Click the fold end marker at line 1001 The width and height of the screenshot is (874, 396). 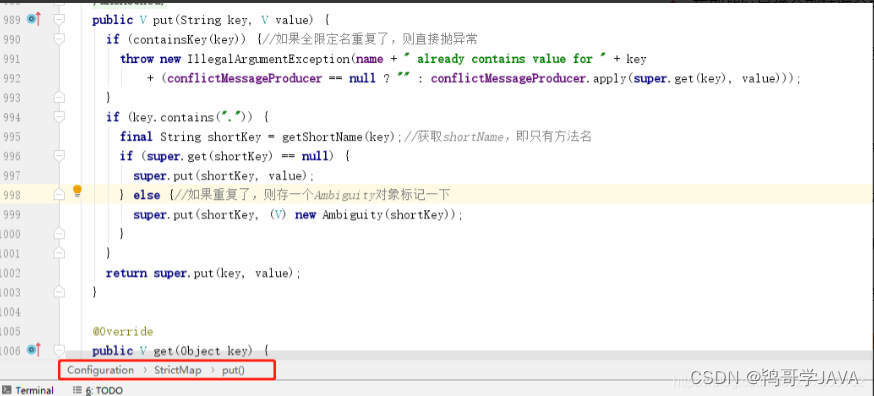coord(59,253)
